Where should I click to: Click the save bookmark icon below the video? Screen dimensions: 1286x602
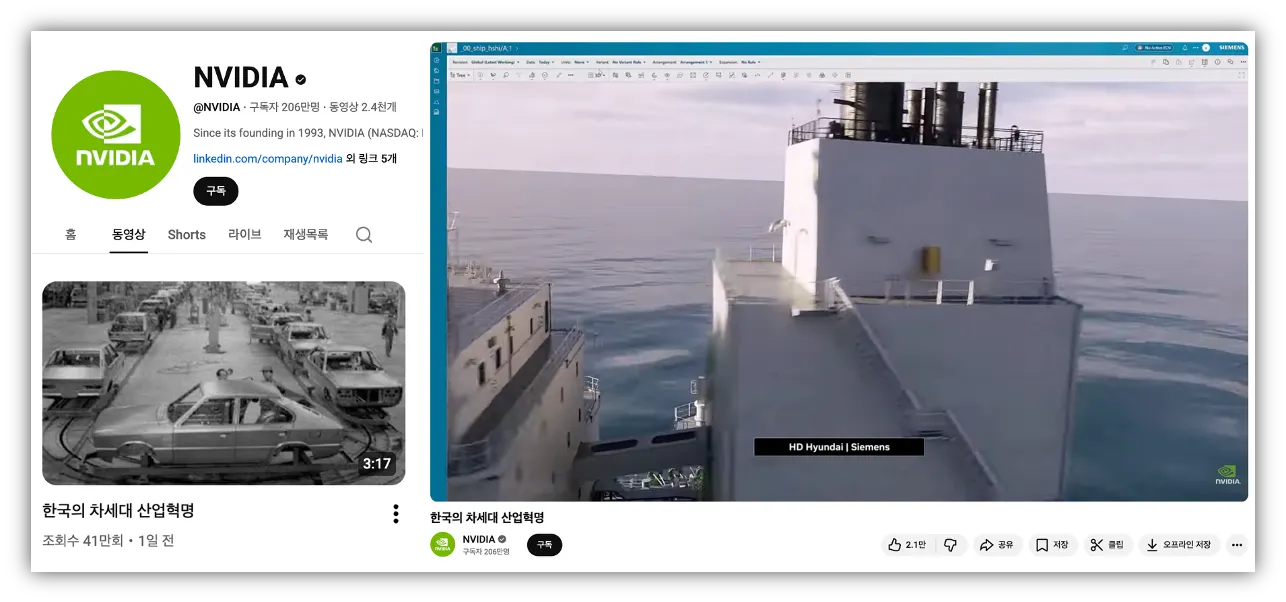[x=1041, y=545]
